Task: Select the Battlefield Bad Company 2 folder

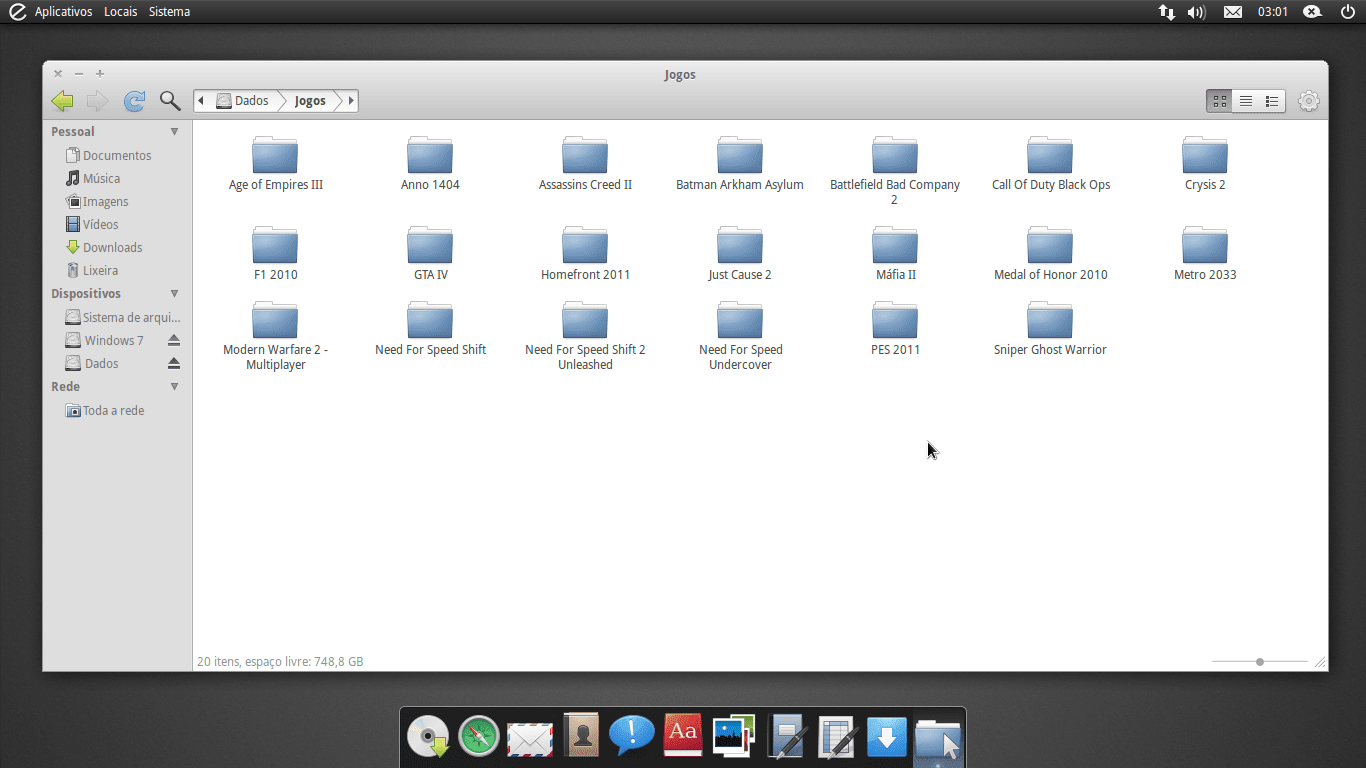Action: pyautogui.click(x=895, y=171)
